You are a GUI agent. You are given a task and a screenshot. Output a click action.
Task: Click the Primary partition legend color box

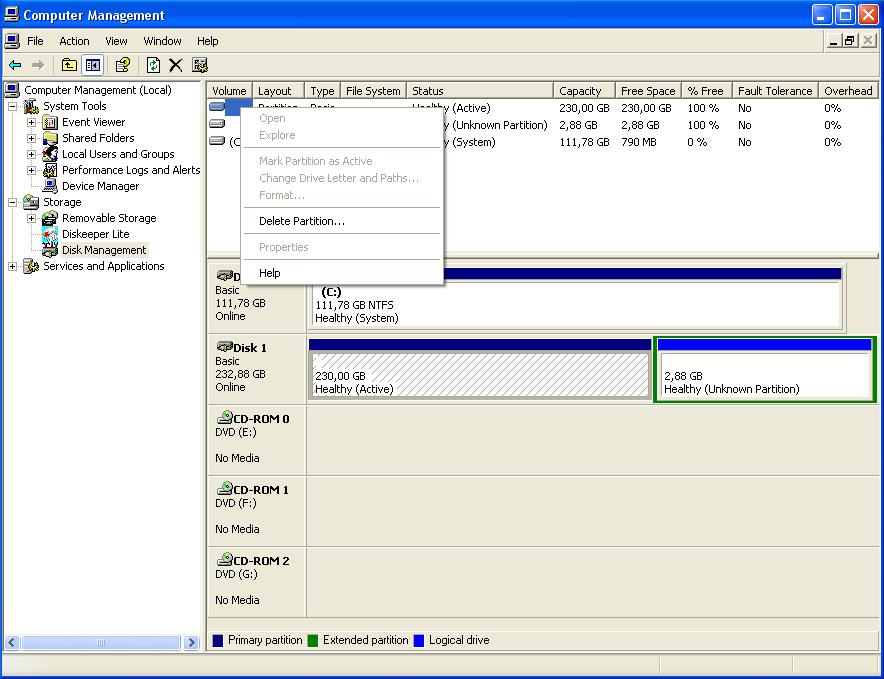[218, 641]
